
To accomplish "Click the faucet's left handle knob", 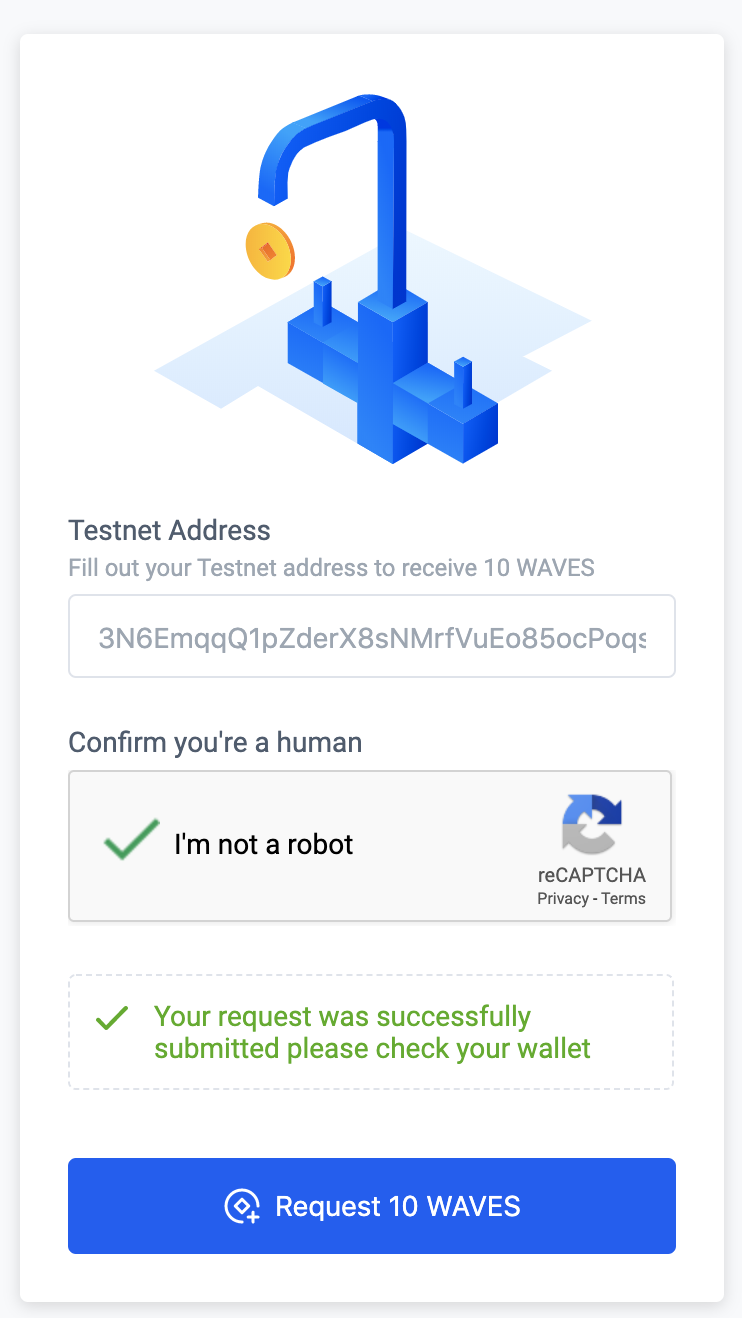I will (322, 302).
